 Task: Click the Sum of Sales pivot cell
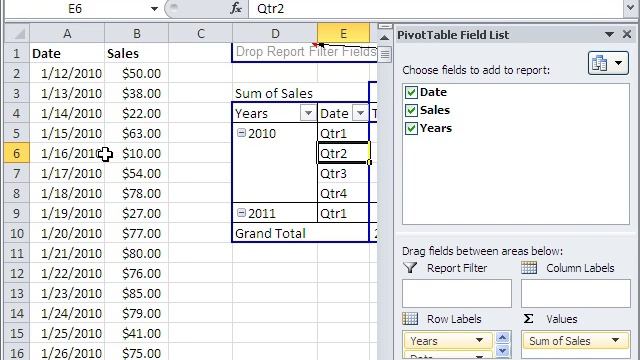click(275, 93)
